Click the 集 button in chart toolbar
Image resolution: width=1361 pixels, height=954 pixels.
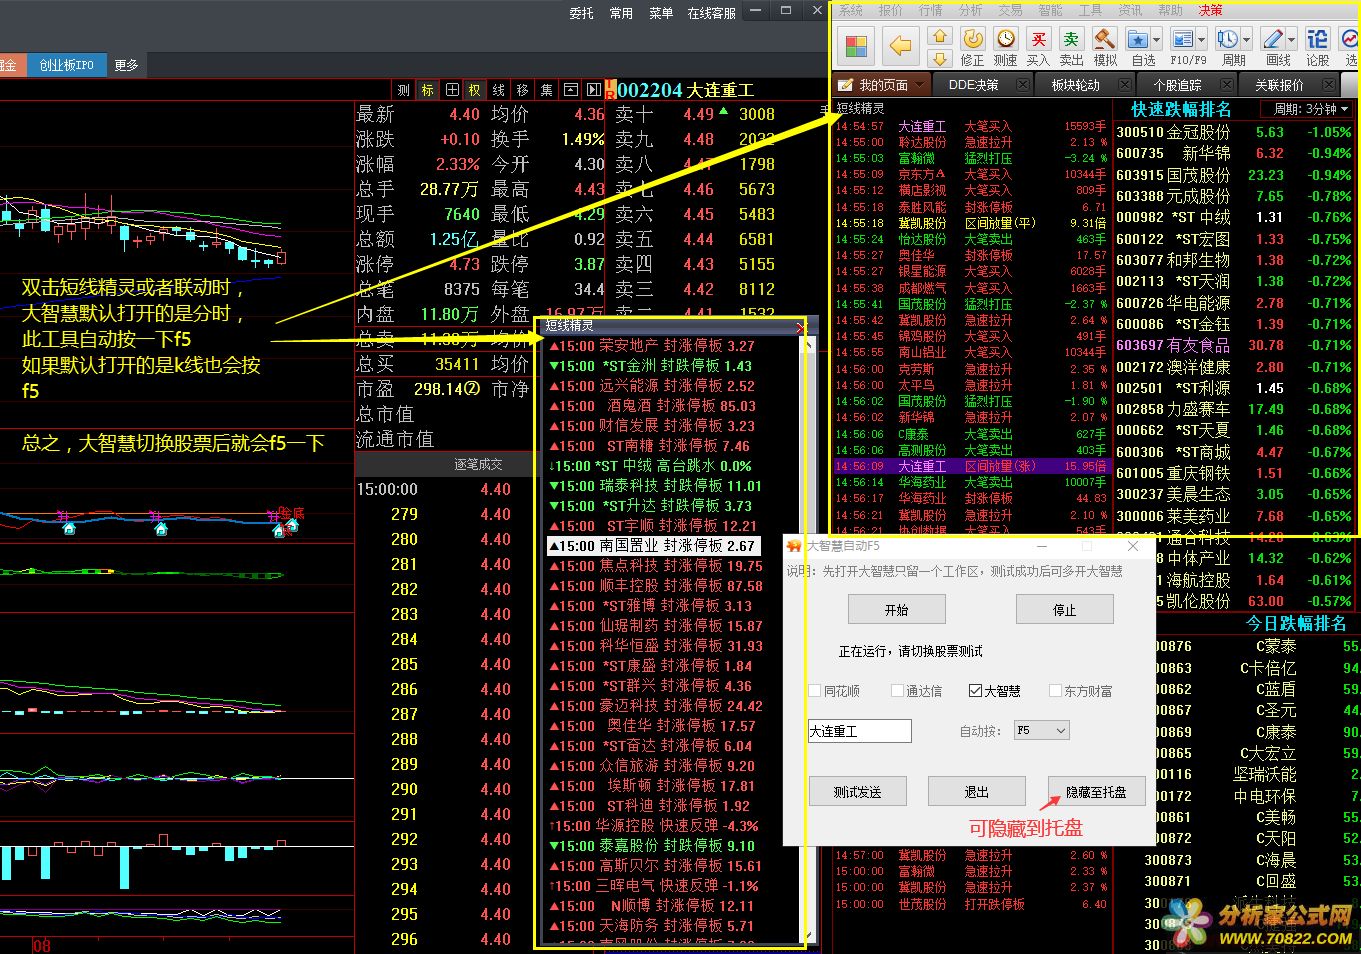tap(546, 90)
